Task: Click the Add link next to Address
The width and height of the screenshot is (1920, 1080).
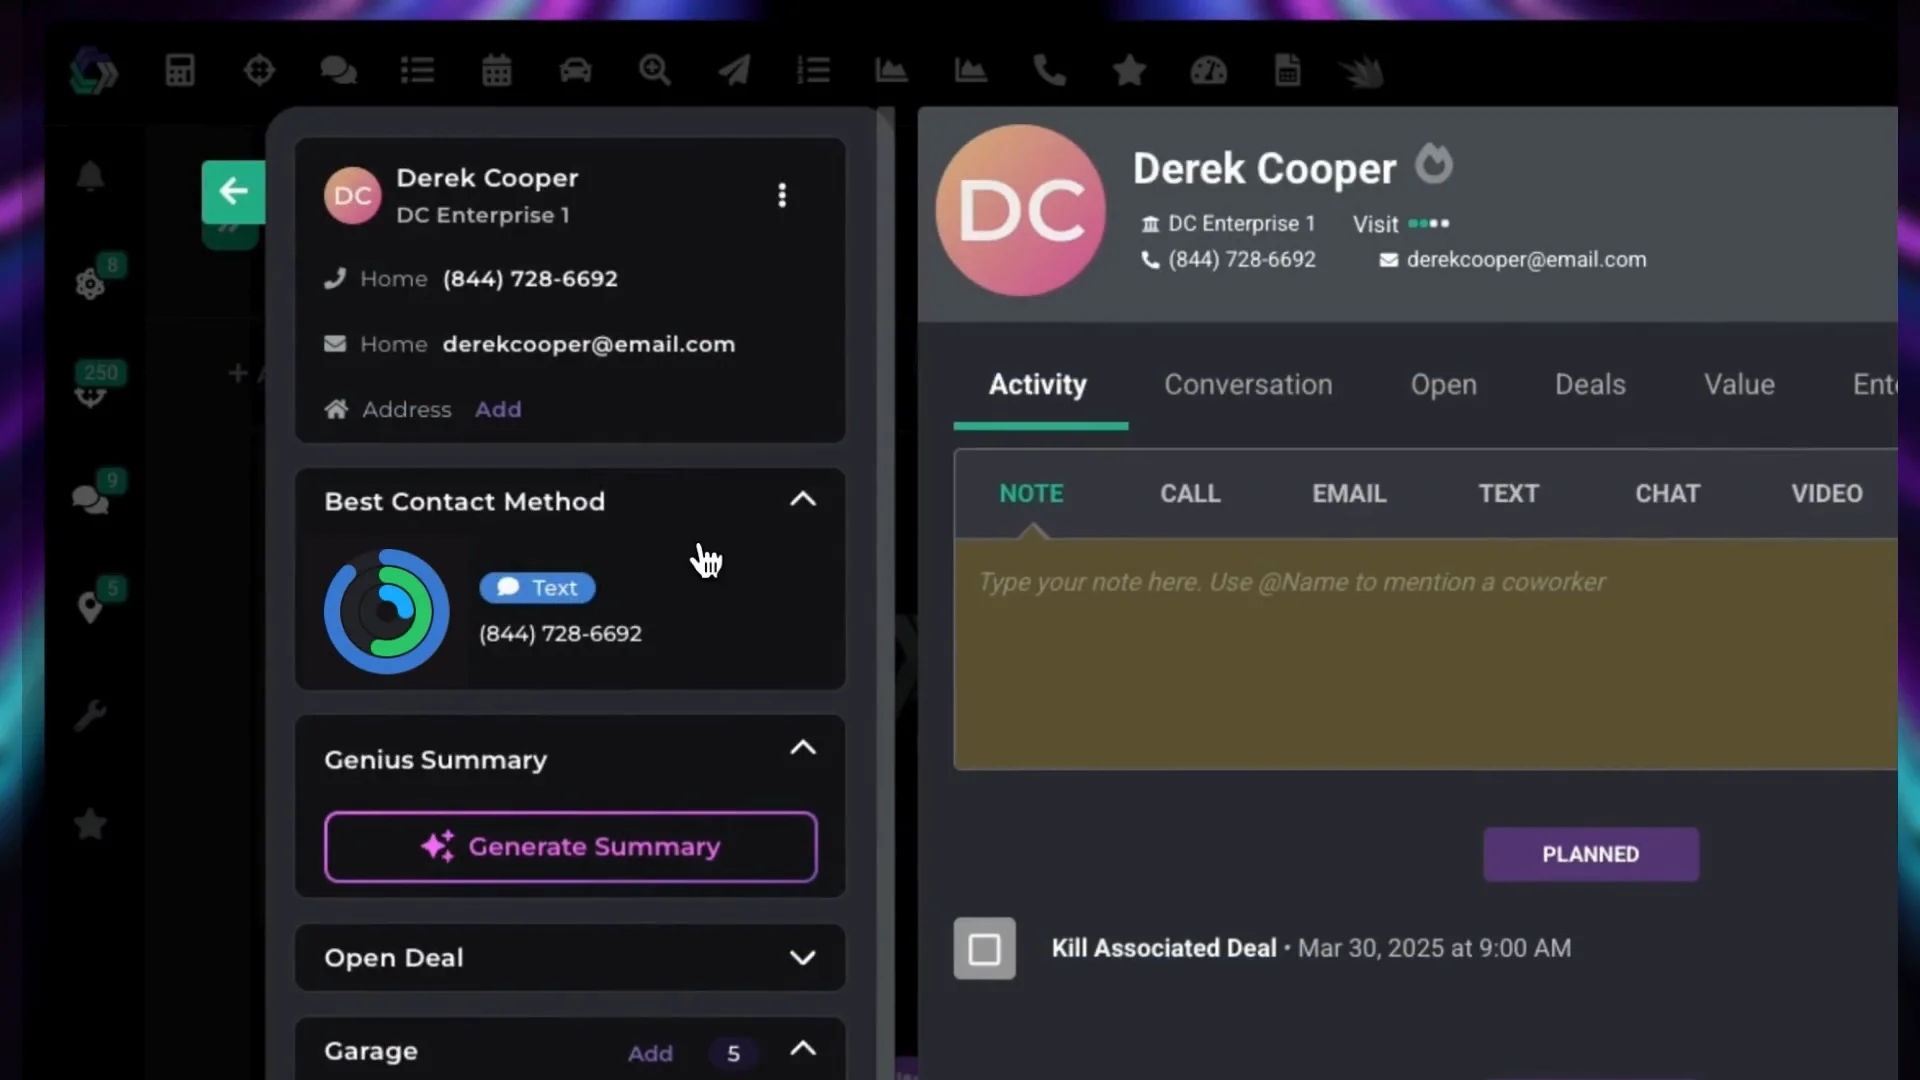Action: click(498, 410)
